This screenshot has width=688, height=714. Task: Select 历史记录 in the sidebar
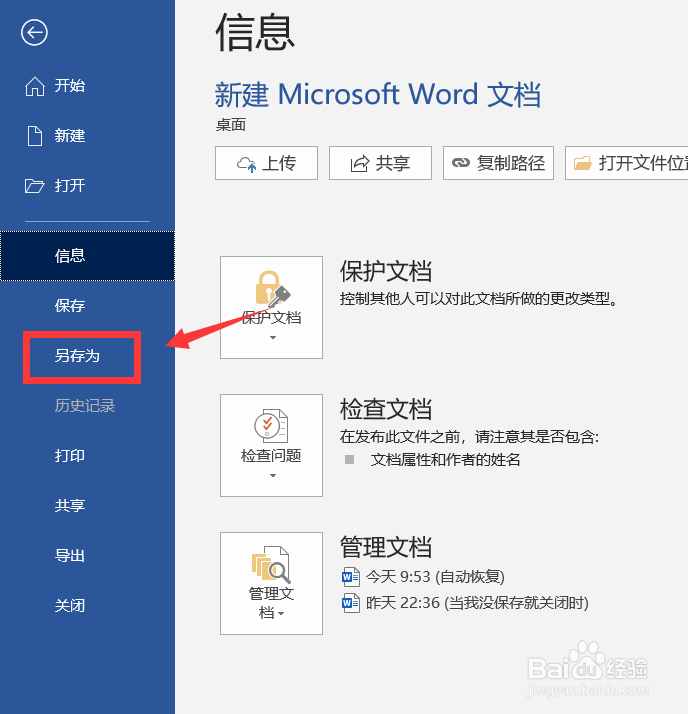(85, 406)
